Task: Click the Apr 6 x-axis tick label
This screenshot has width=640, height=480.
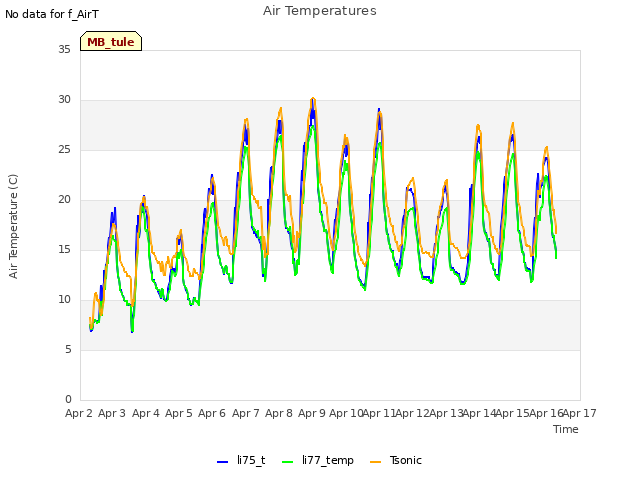Action: (212, 413)
